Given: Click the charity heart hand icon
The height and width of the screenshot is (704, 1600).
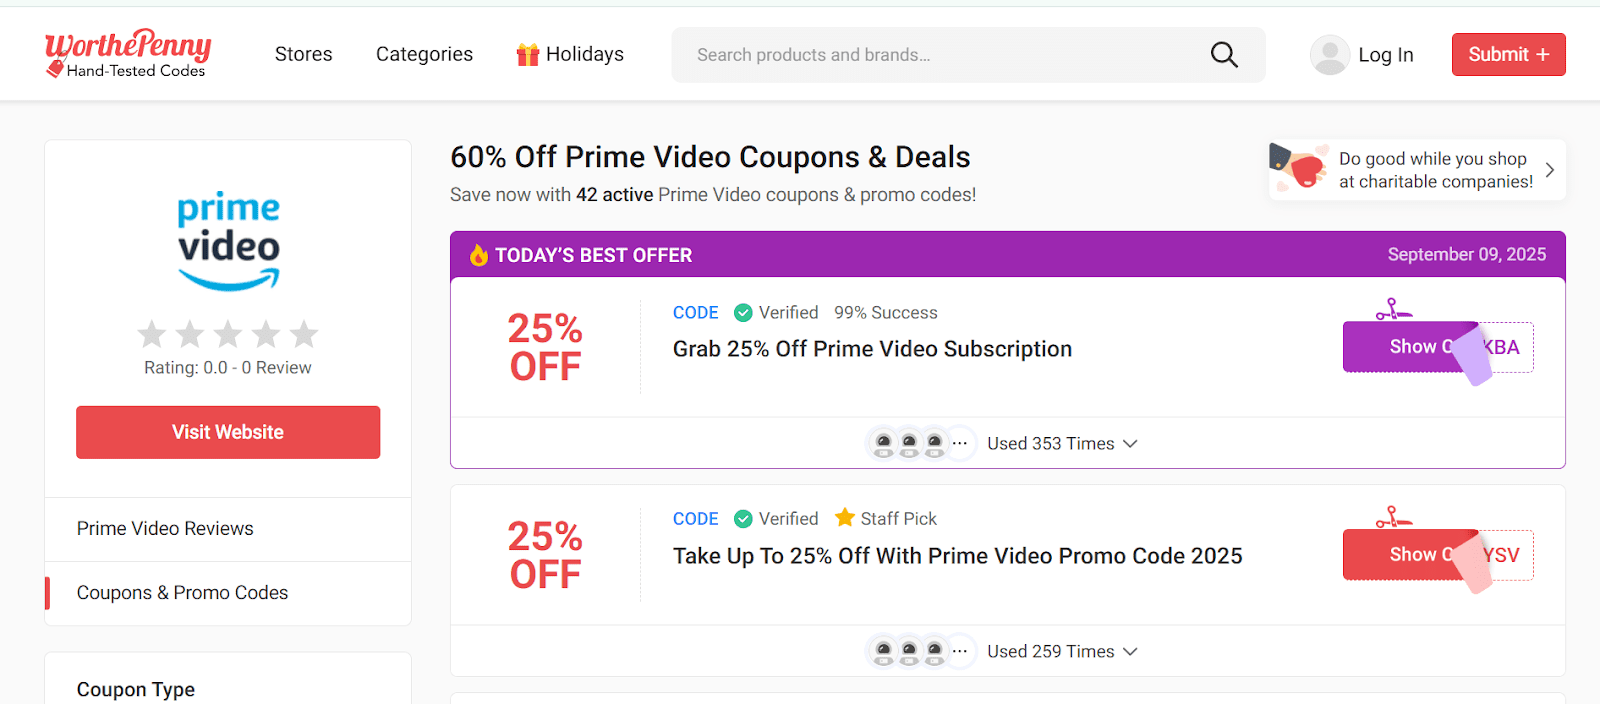Looking at the screenshot, I should click(x=1298, y=167).
